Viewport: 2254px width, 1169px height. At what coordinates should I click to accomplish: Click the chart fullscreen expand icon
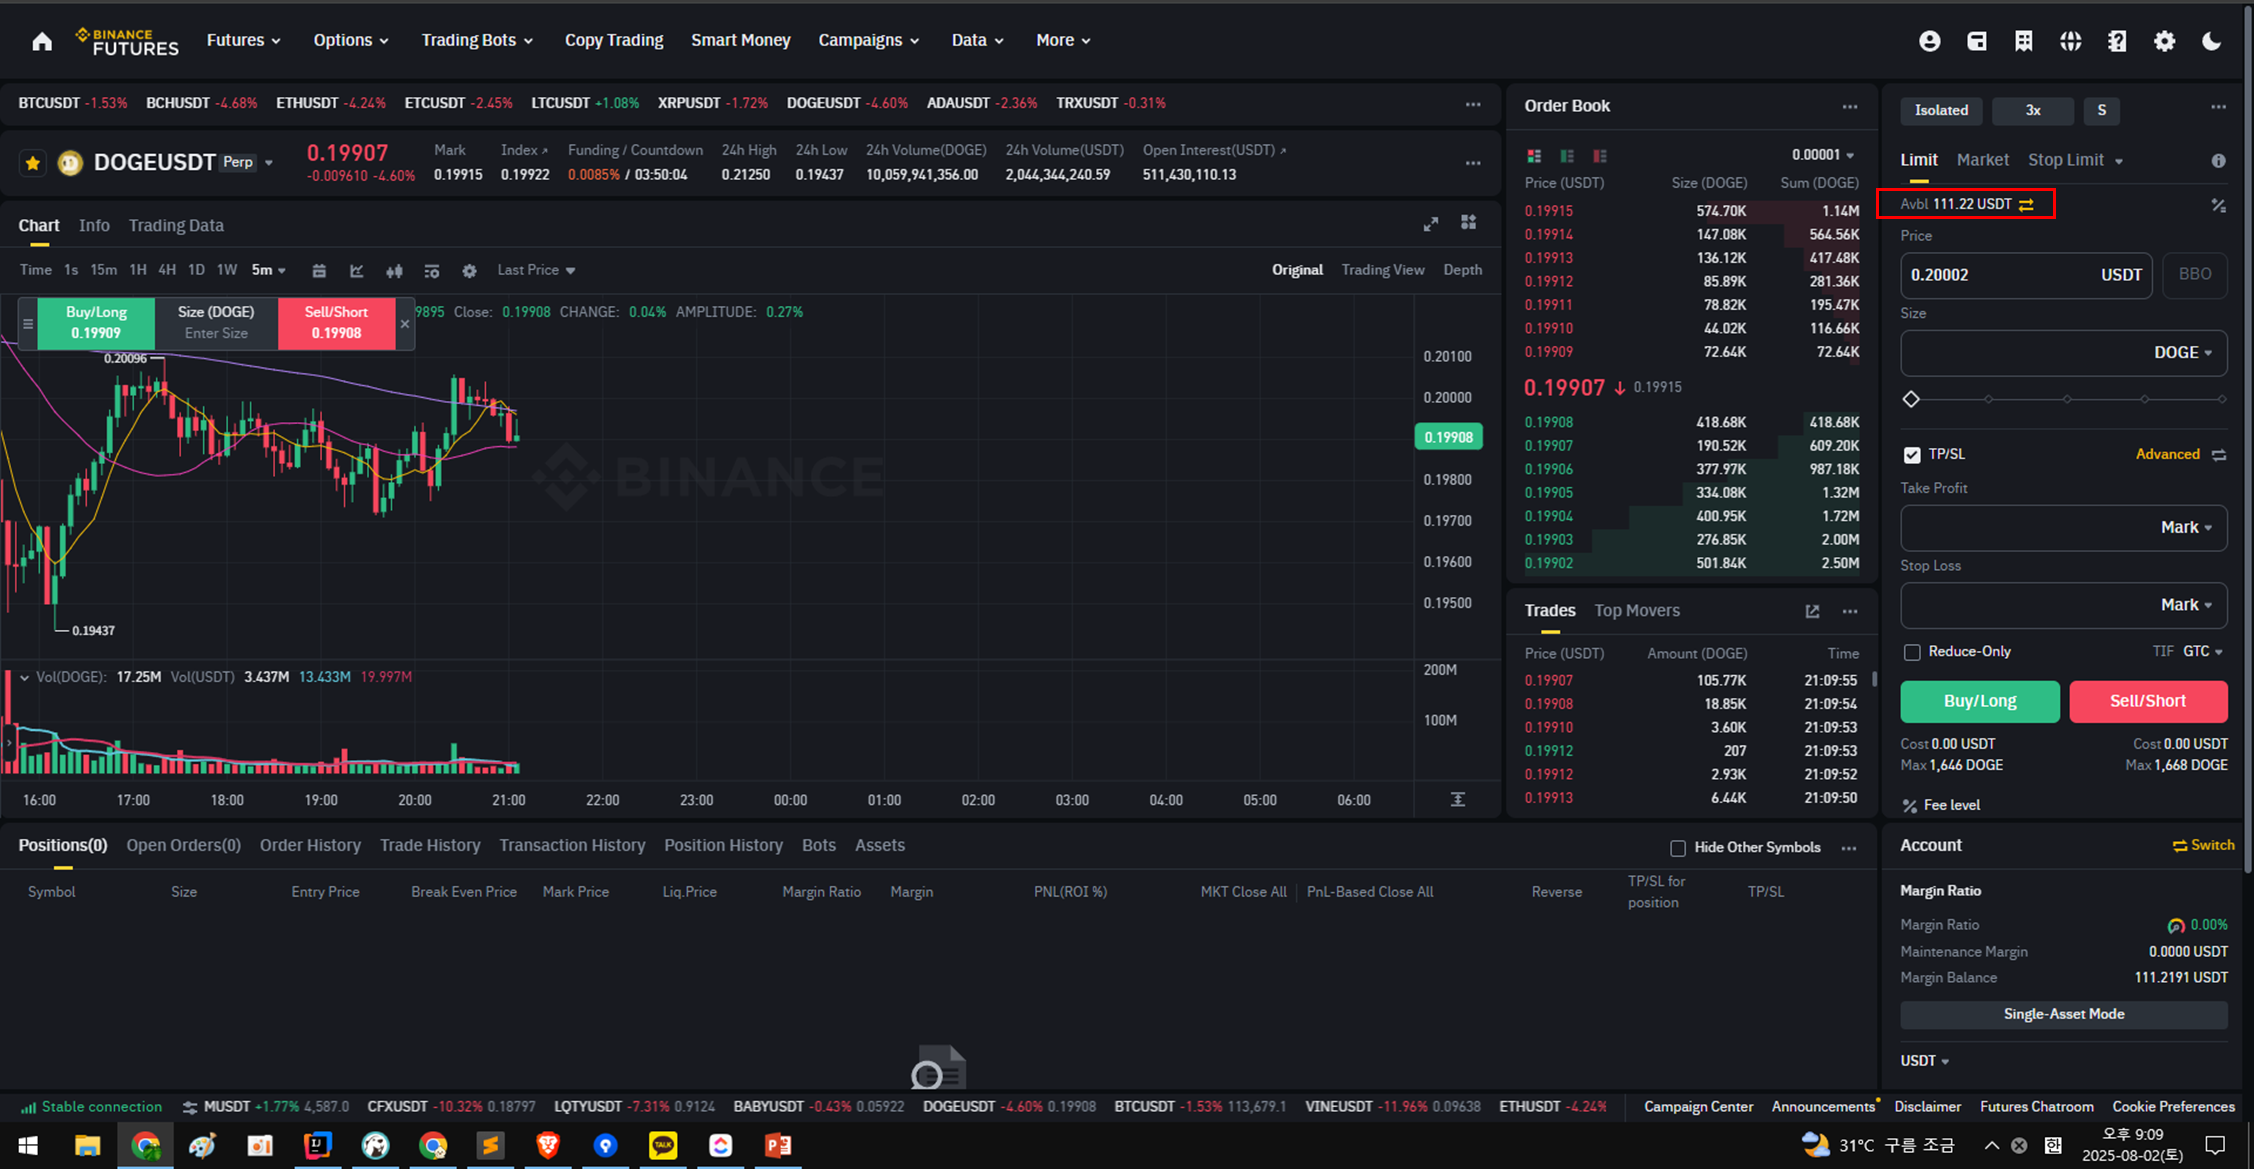(x=1431, y=224)
